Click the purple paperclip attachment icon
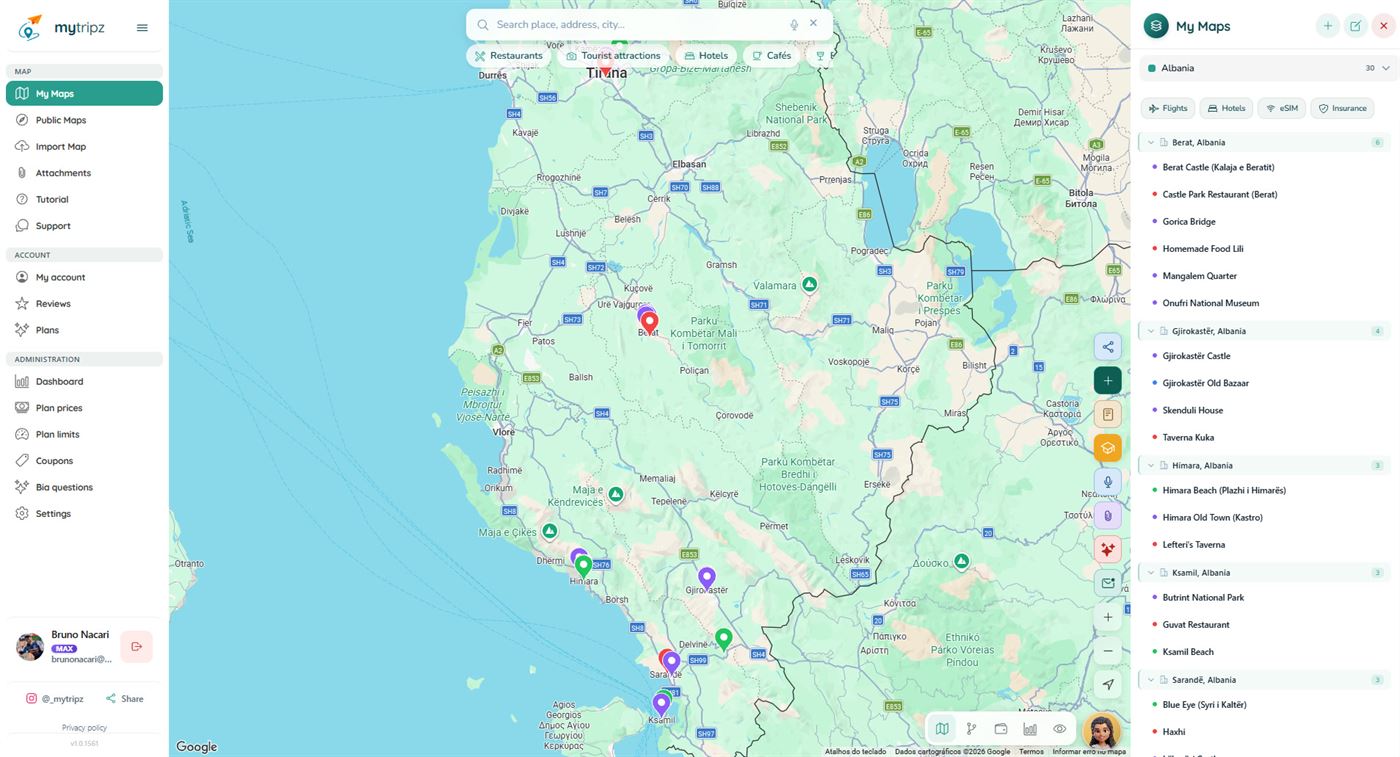Image resolution: width=1400 pixels, height=757 pixels. (x=1107, y=516)
